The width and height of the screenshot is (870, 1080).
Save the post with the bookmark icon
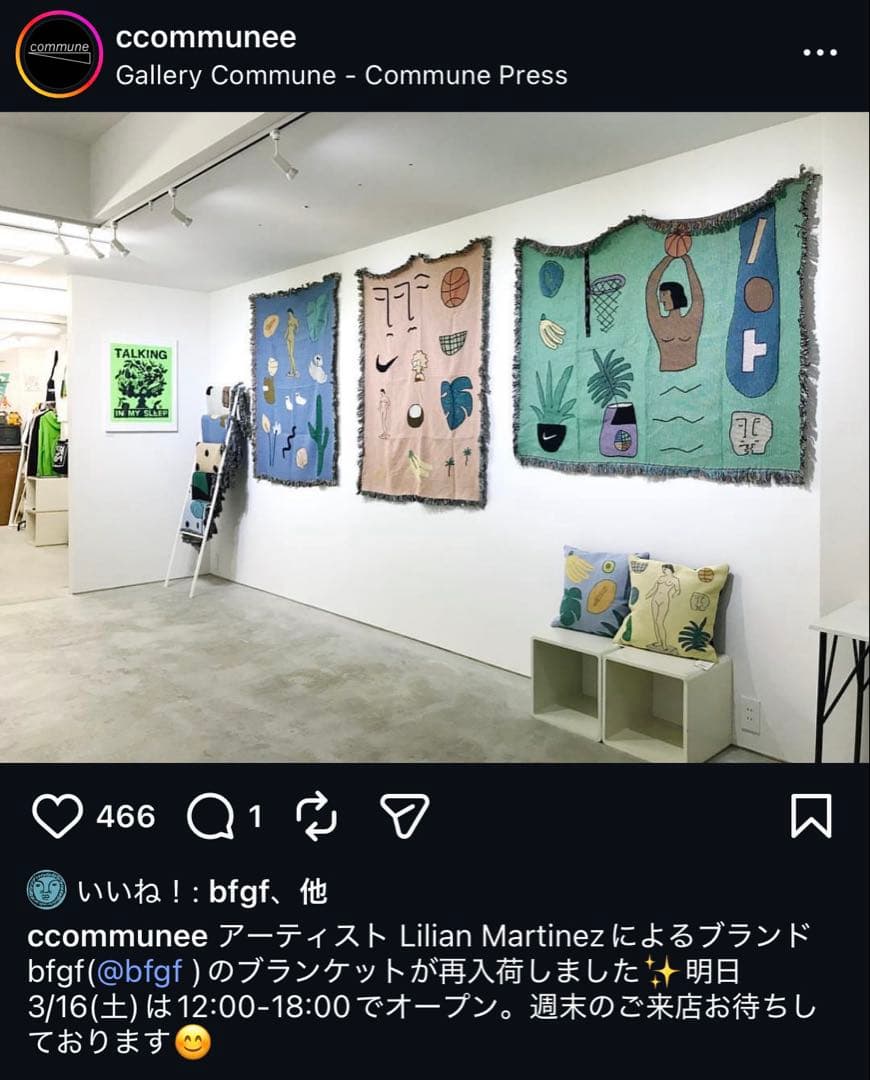[811, 816]
